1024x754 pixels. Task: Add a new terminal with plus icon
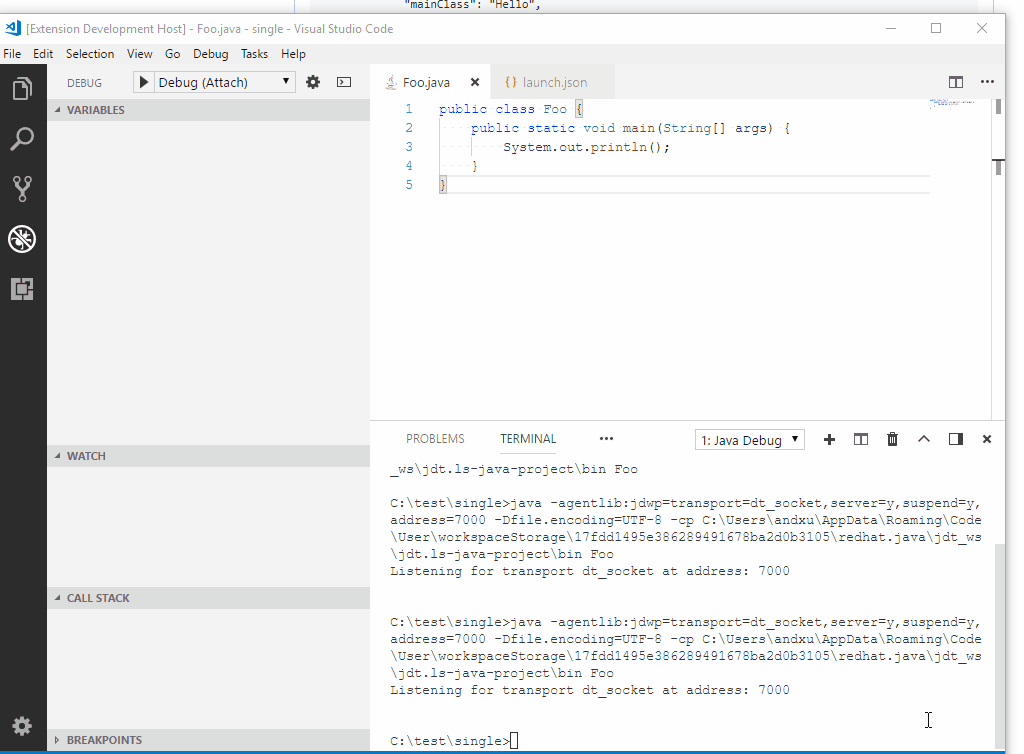point(829,439)
